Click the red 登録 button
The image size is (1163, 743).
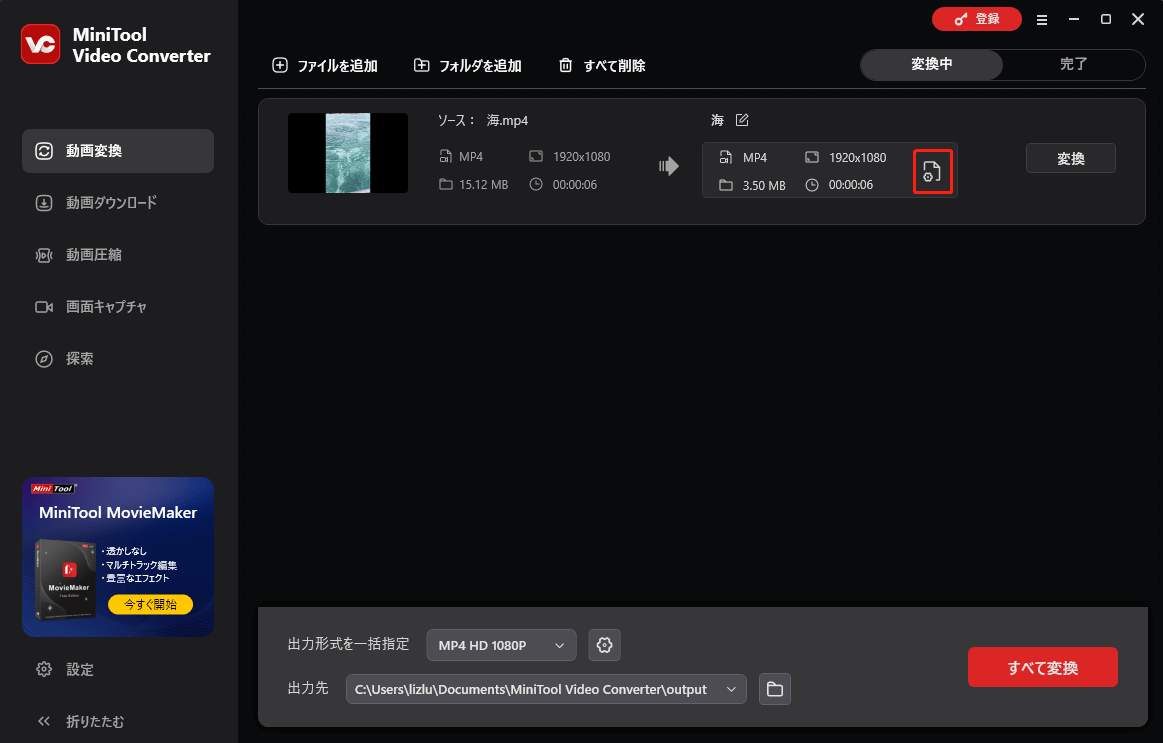click(977, 19)
